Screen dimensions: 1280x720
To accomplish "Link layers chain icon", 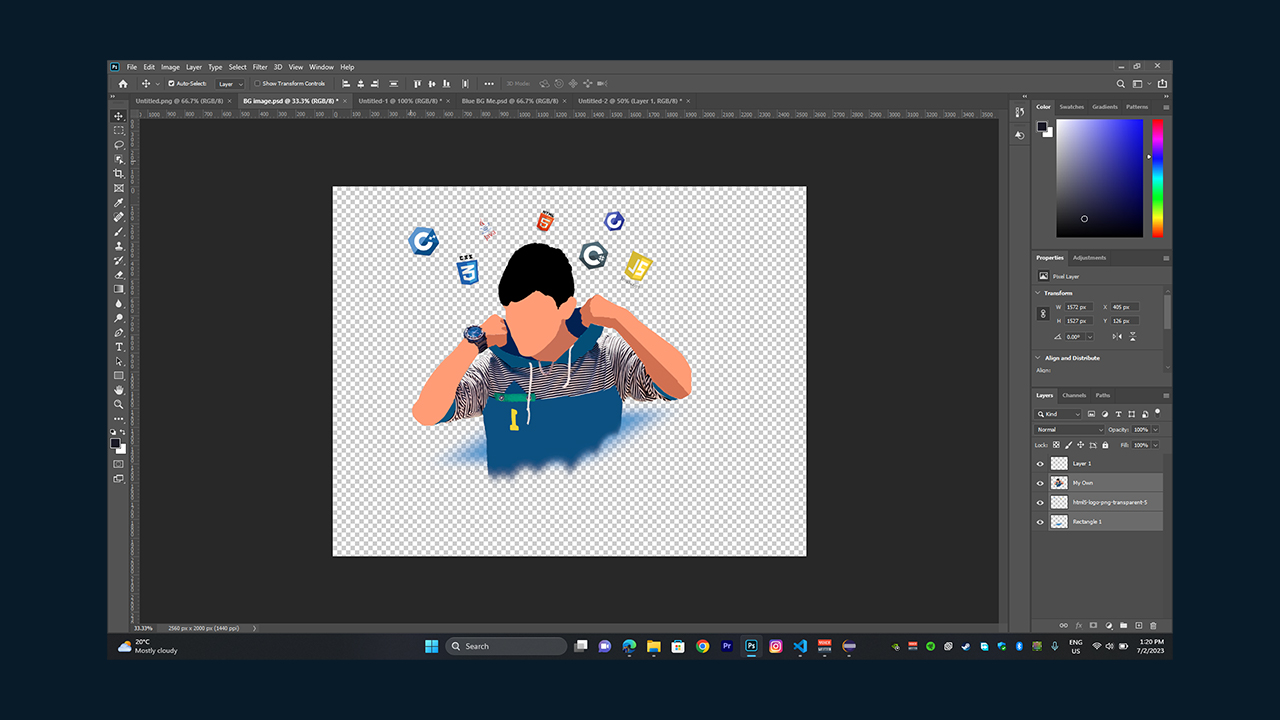I will [1063, 625].
